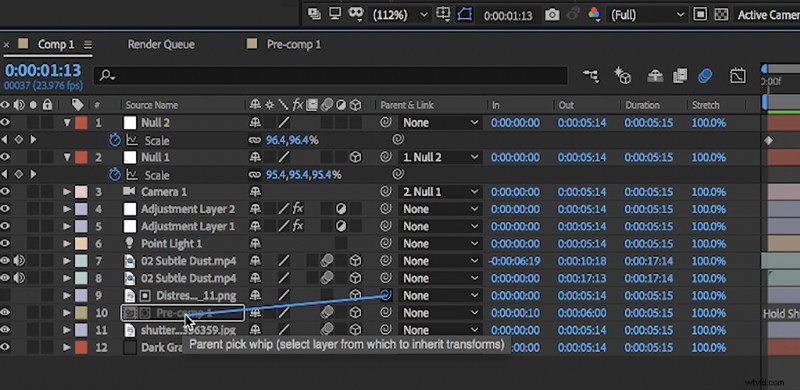The width and height of the screenshot is (800, 390).
Task: Toggle adjustment layer switch on Adjustment Layer 2
Action: pos(341,209)
